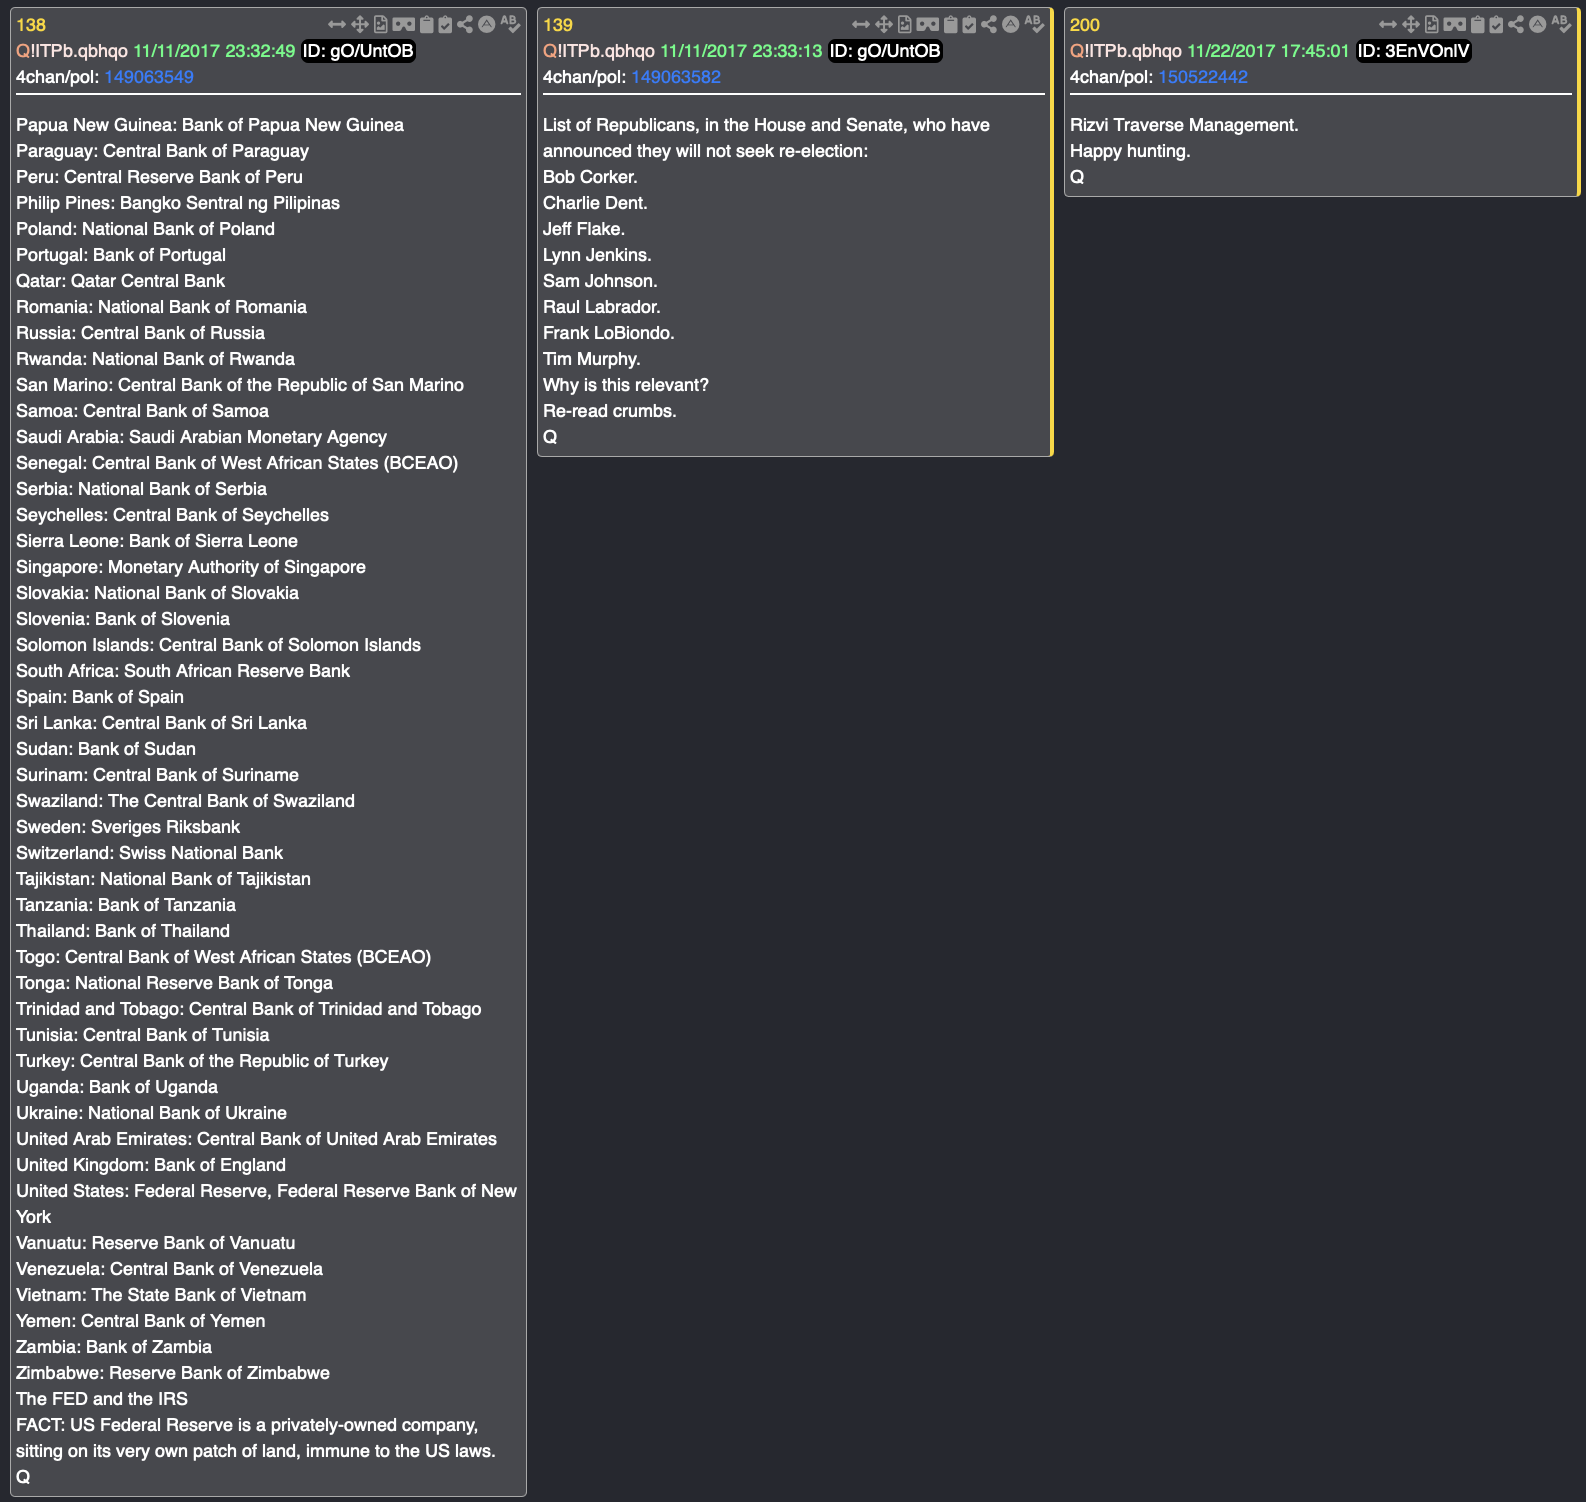Click the VR goggles icon on post 138
Image resolution: width=1586 pixels, height=1502 pixels.
point(403,24)
